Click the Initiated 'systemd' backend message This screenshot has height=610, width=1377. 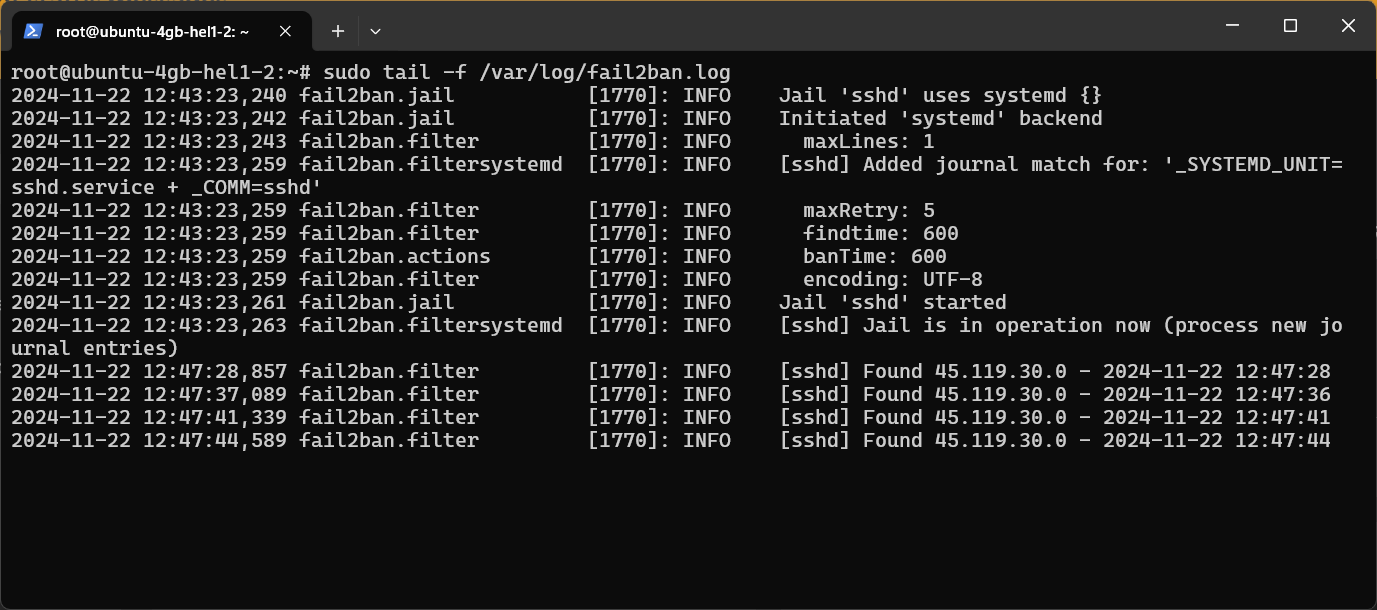tap(940, 118)
